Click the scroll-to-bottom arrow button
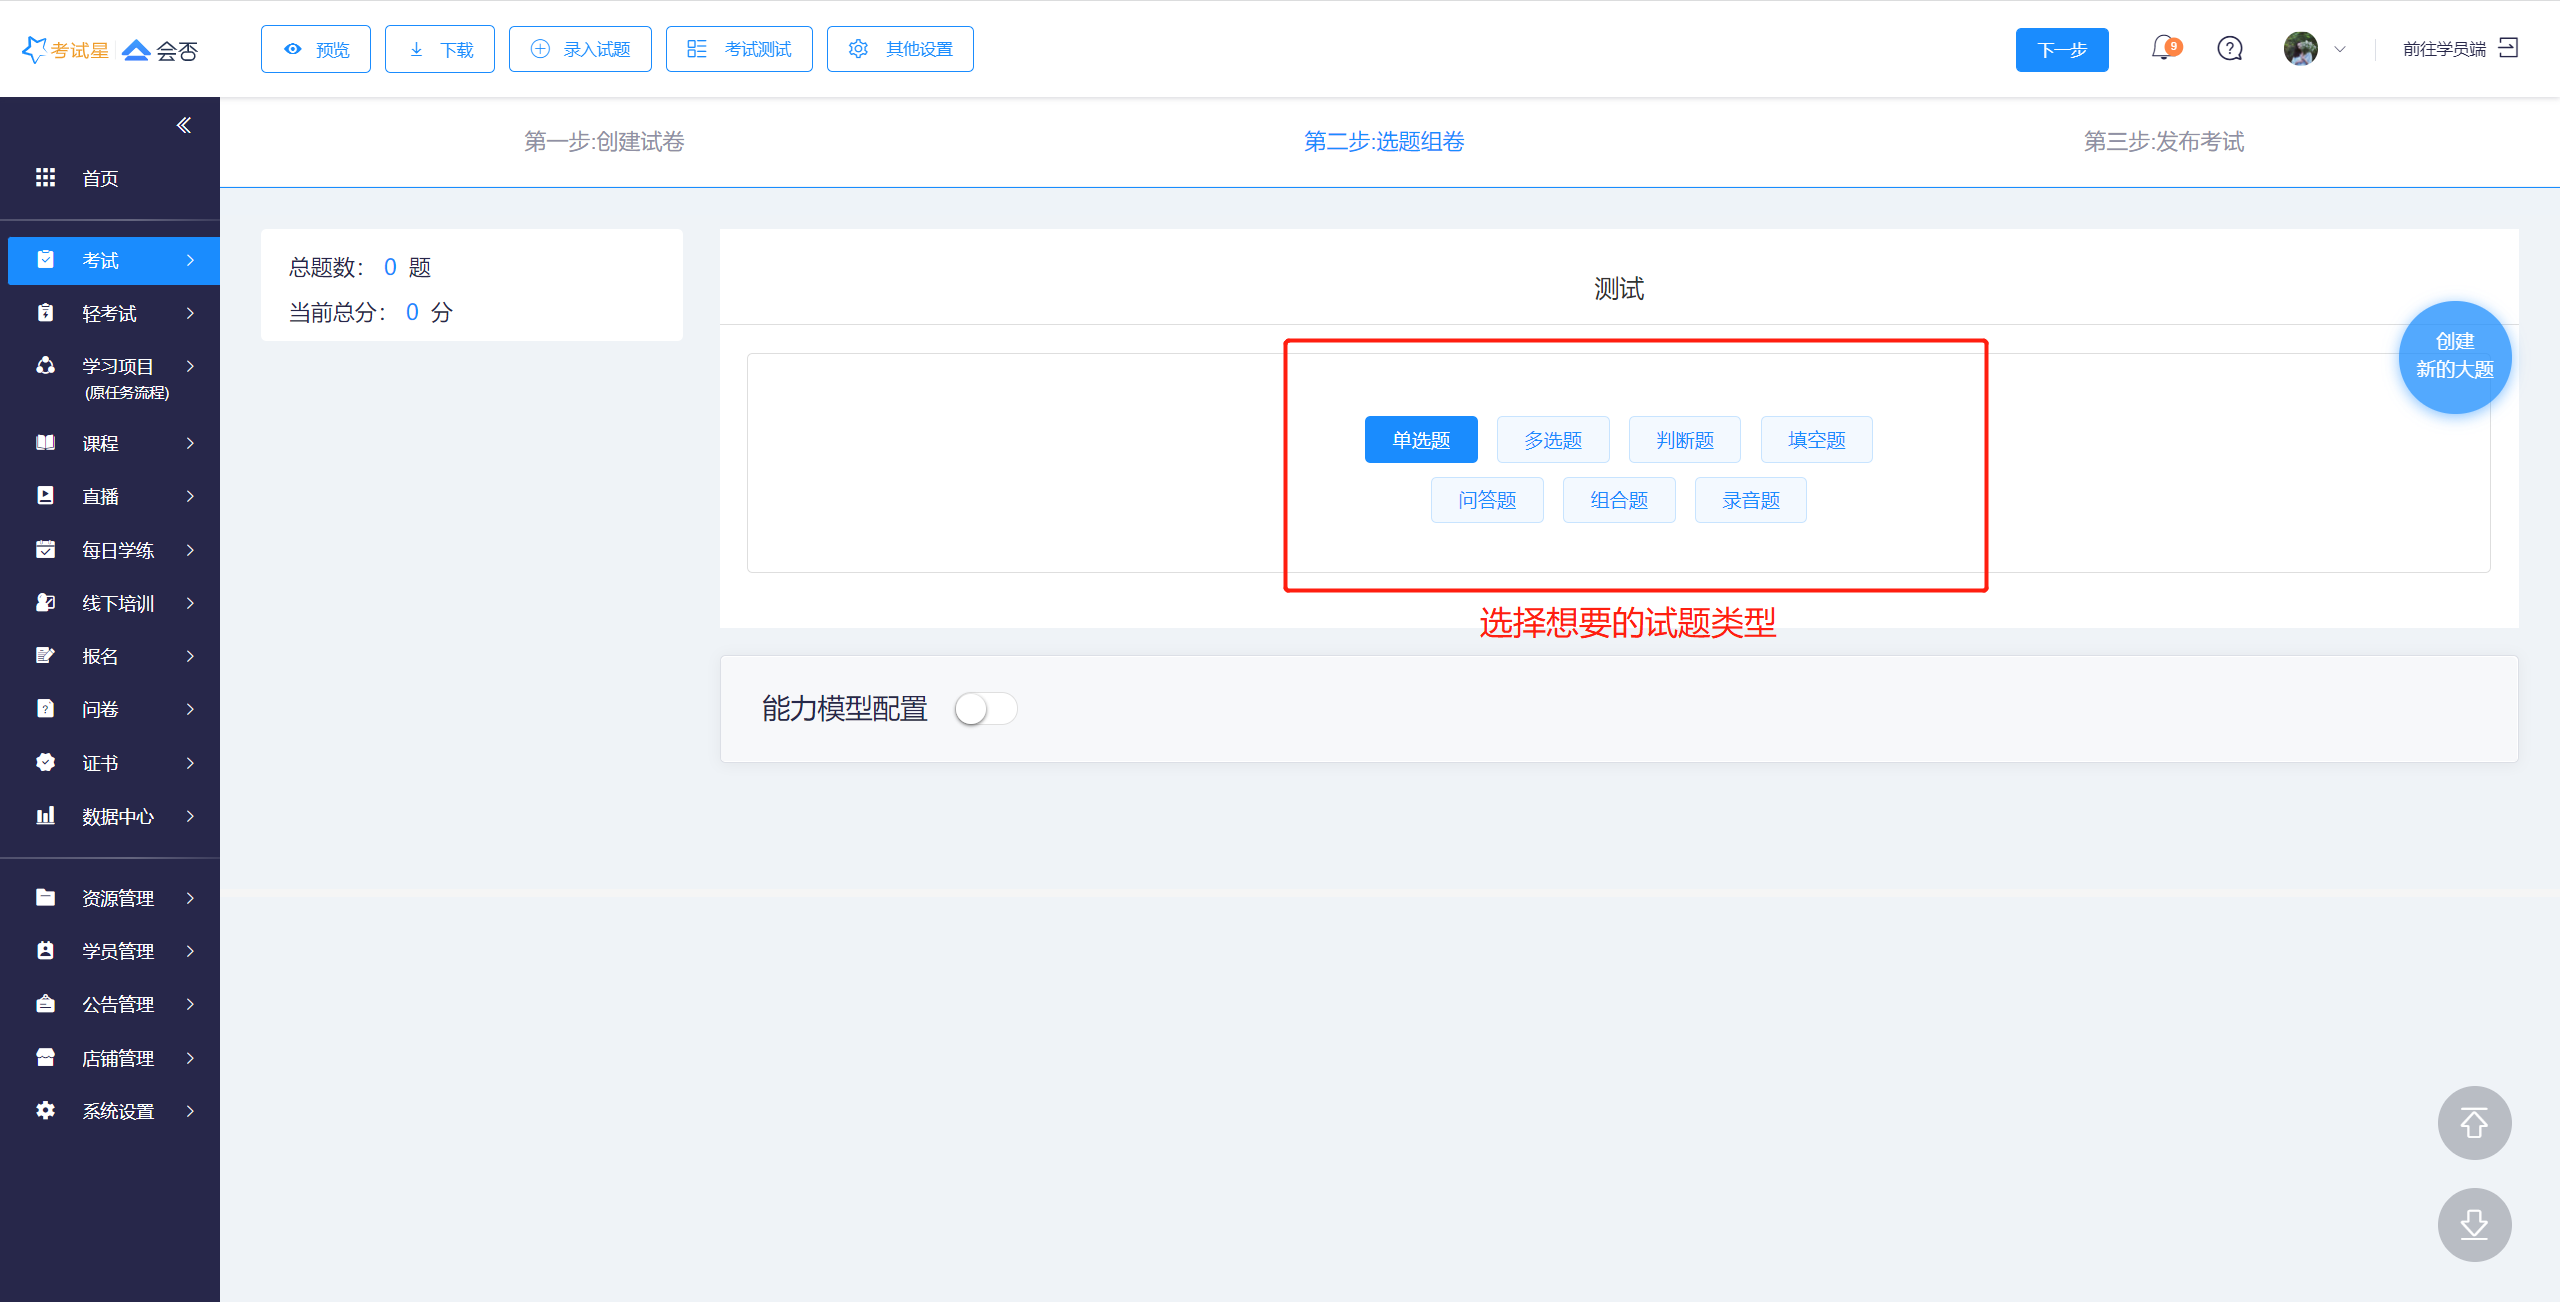This screenshot has width=2560, height=1302. pyautogui.click(x=2474, y=1225)
